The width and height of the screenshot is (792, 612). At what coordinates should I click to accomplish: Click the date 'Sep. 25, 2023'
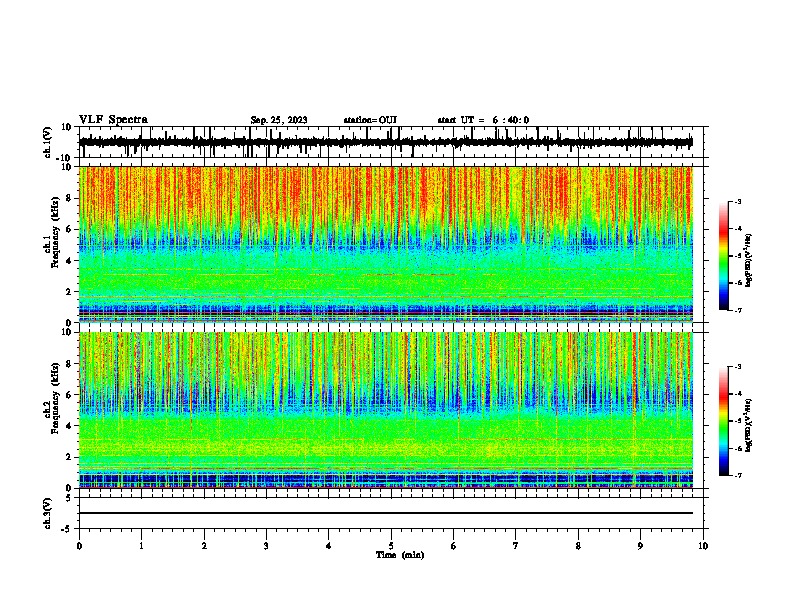point(279,120)
